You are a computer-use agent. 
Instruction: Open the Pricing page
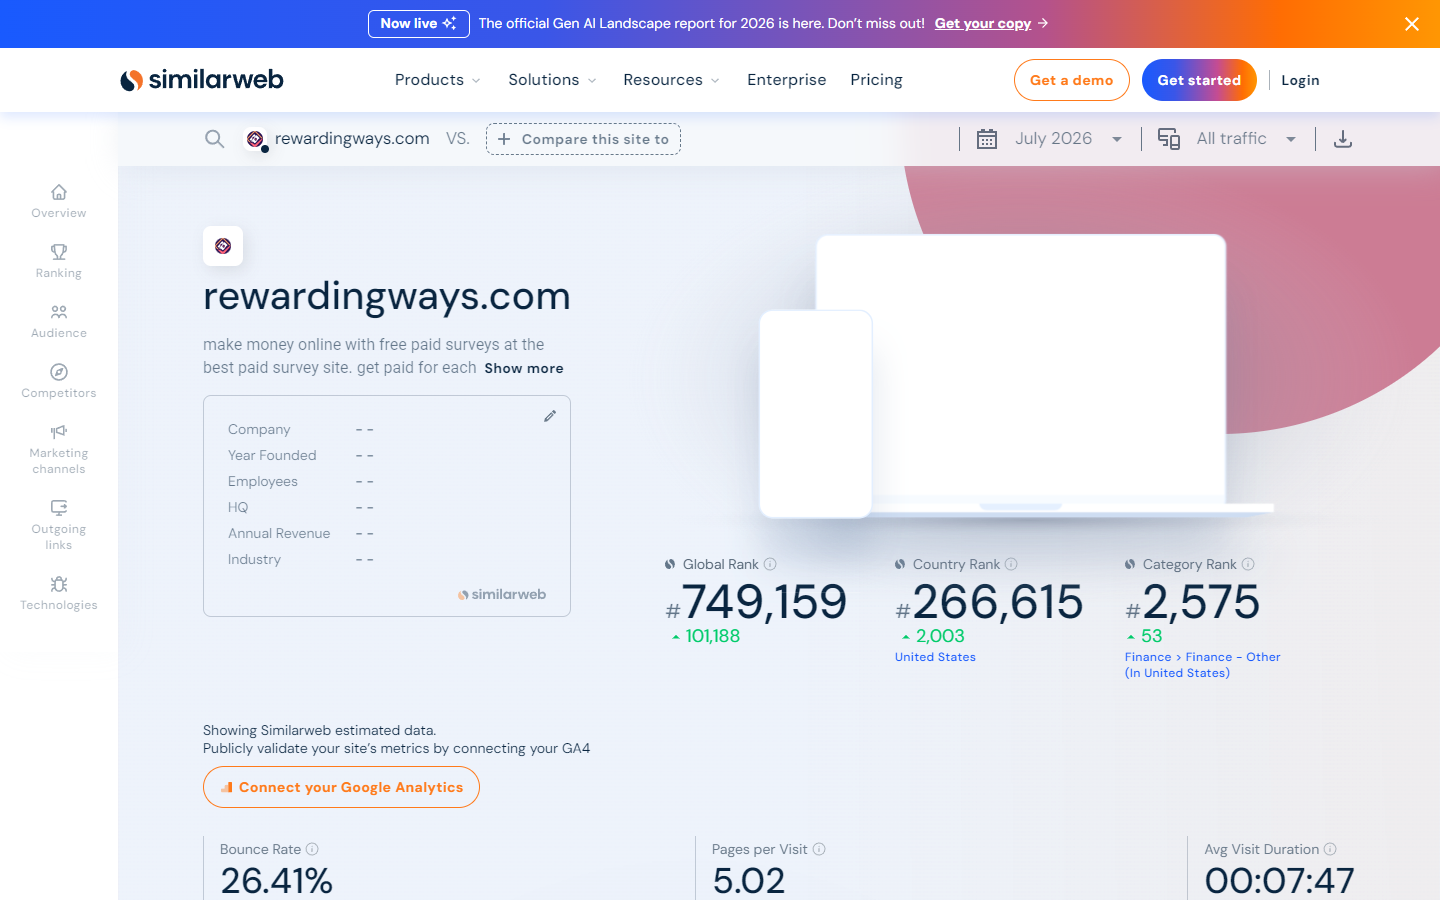(x=876, y=80)
